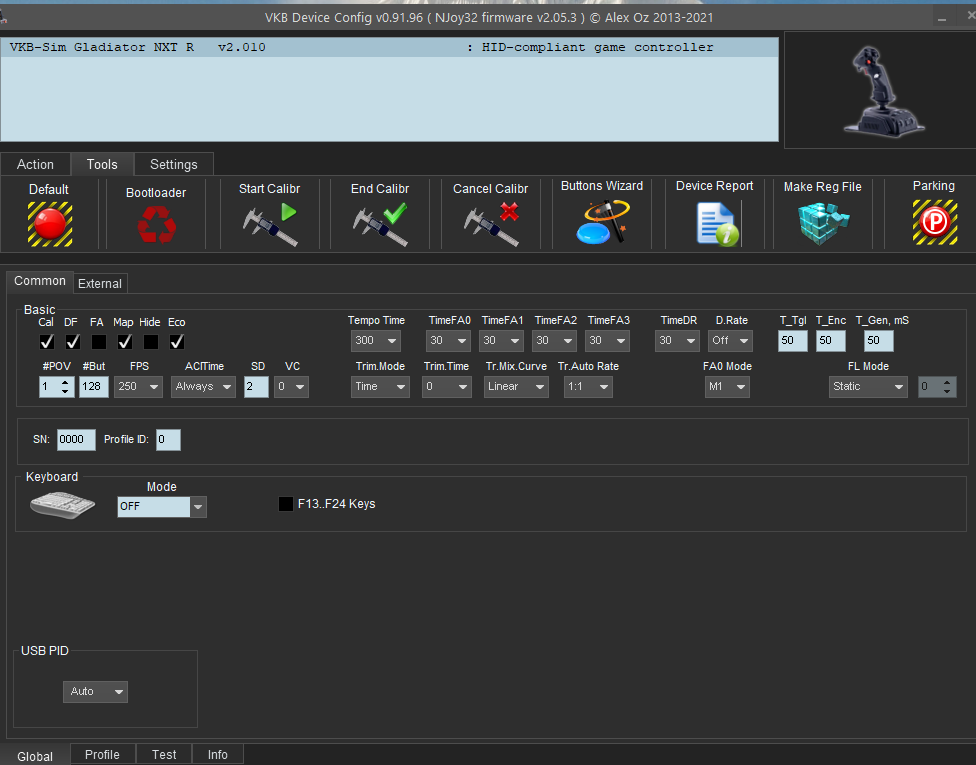
Task: Select the Common tab
Action: [40, 281]
